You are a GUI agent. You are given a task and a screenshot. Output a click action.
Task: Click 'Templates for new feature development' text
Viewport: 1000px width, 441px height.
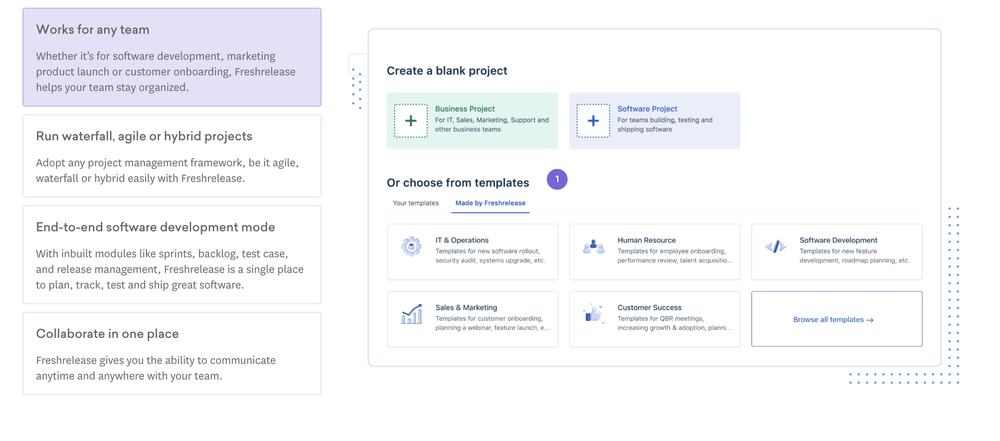click(x=855, y=256)
